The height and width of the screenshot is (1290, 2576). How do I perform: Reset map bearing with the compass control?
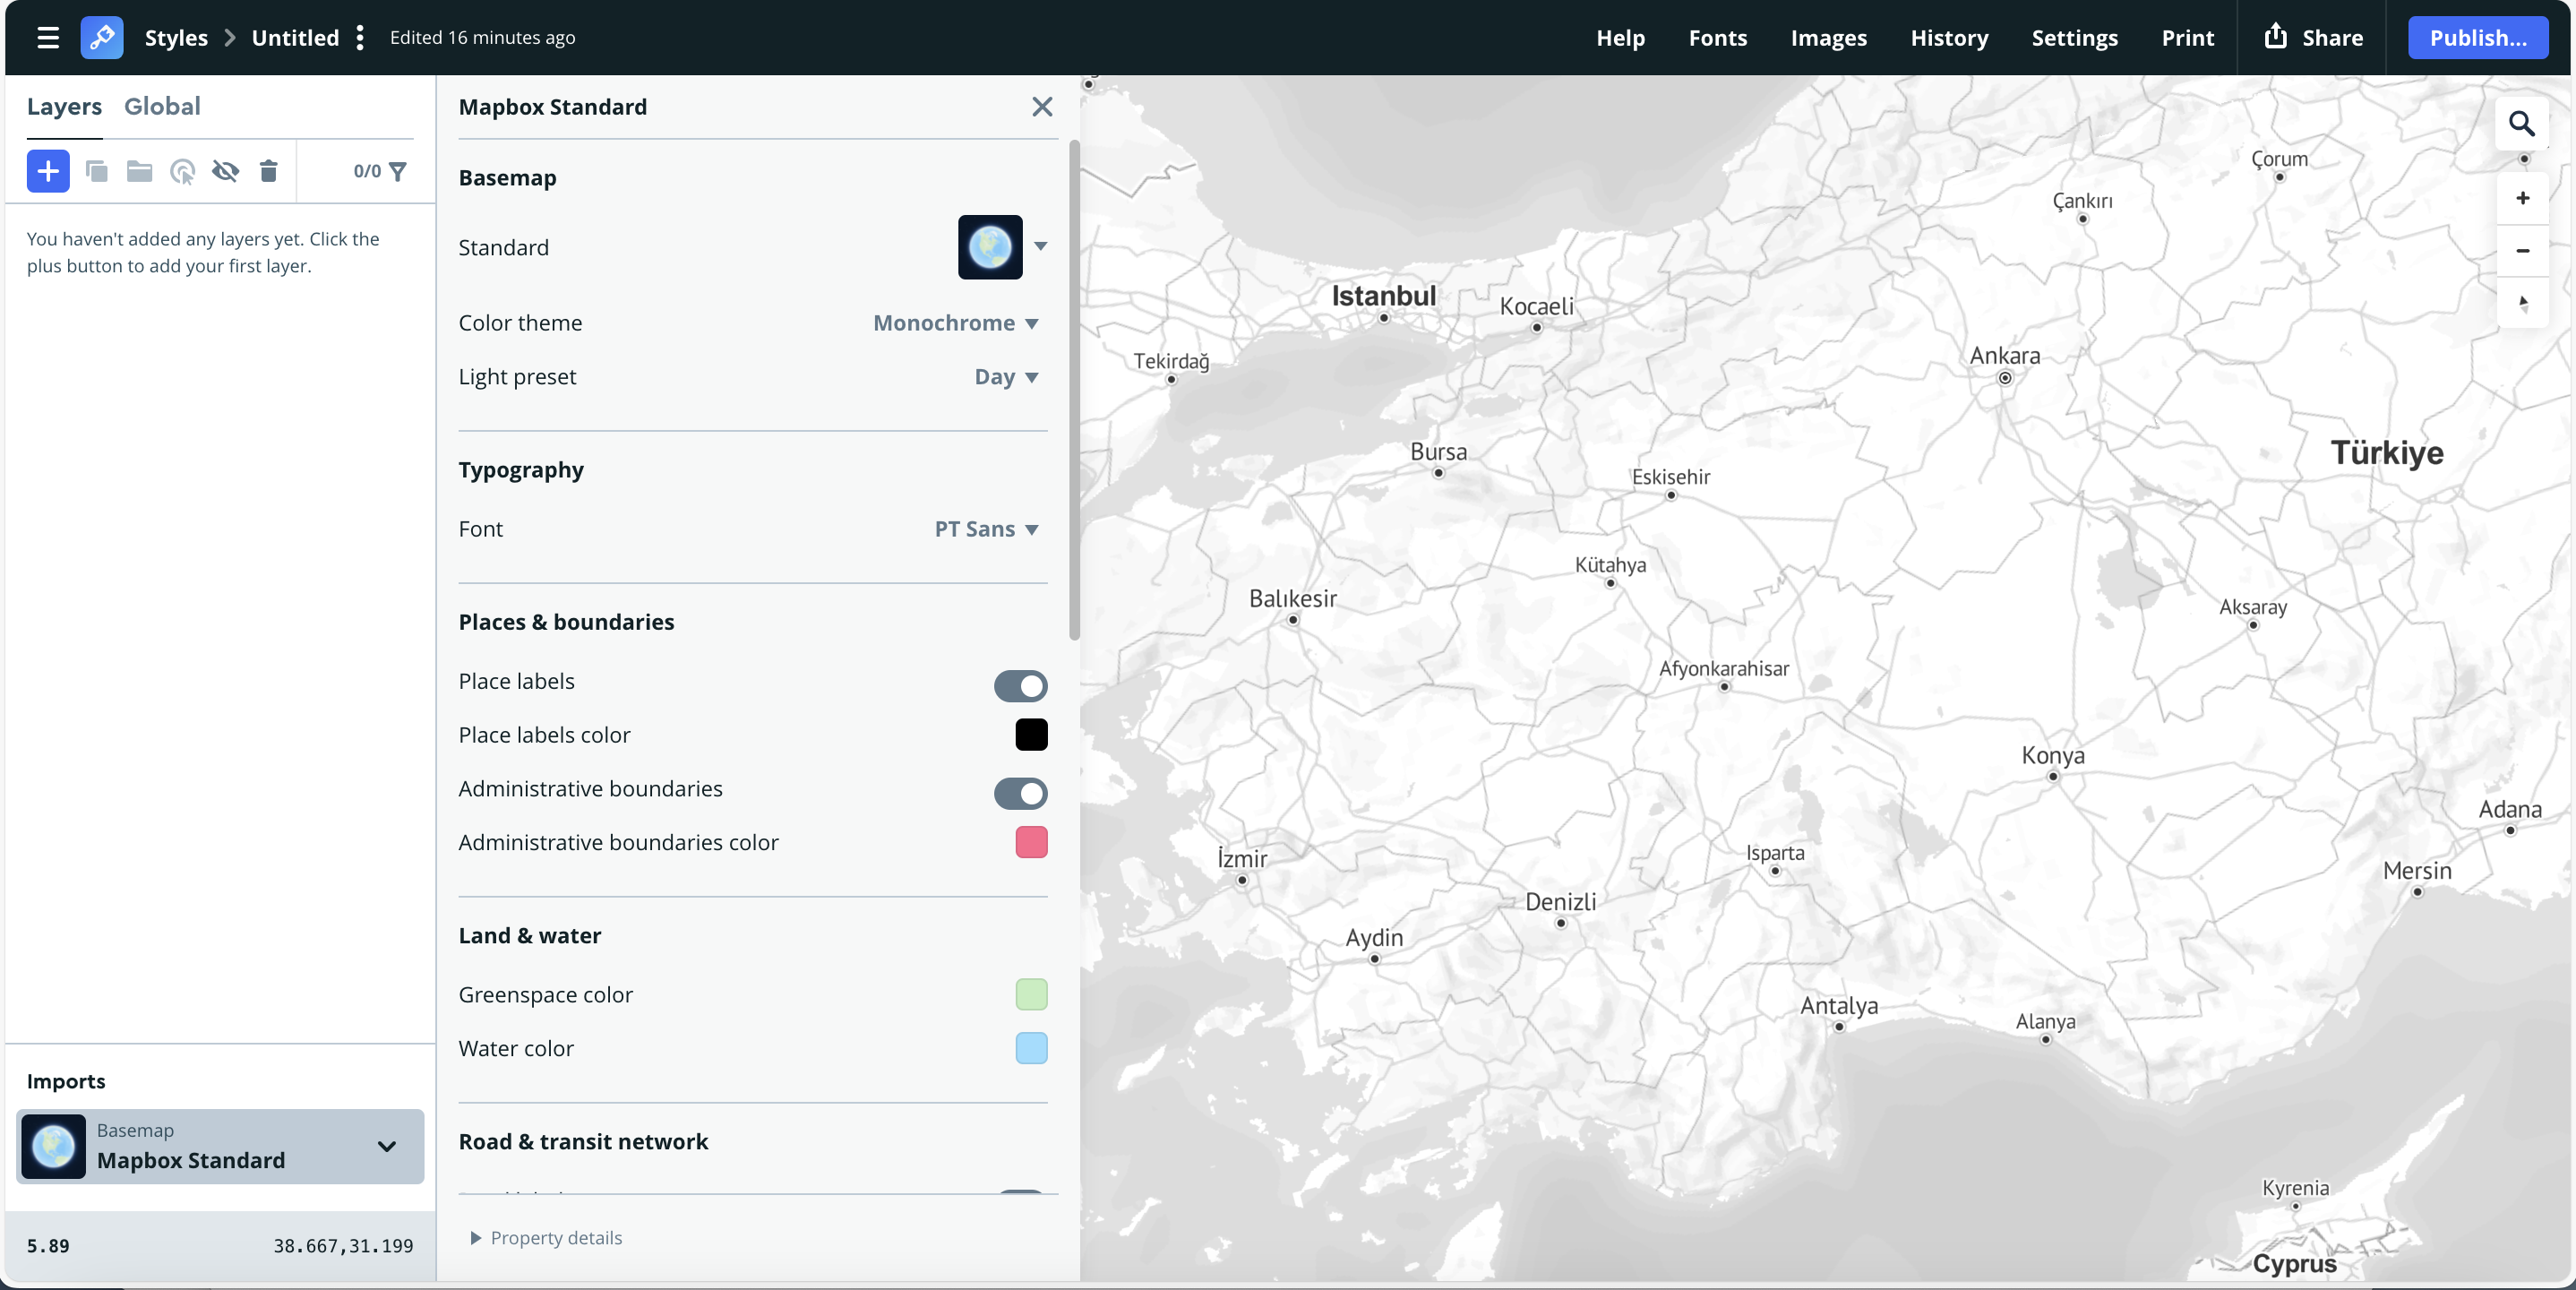(x=2523, y=305)
